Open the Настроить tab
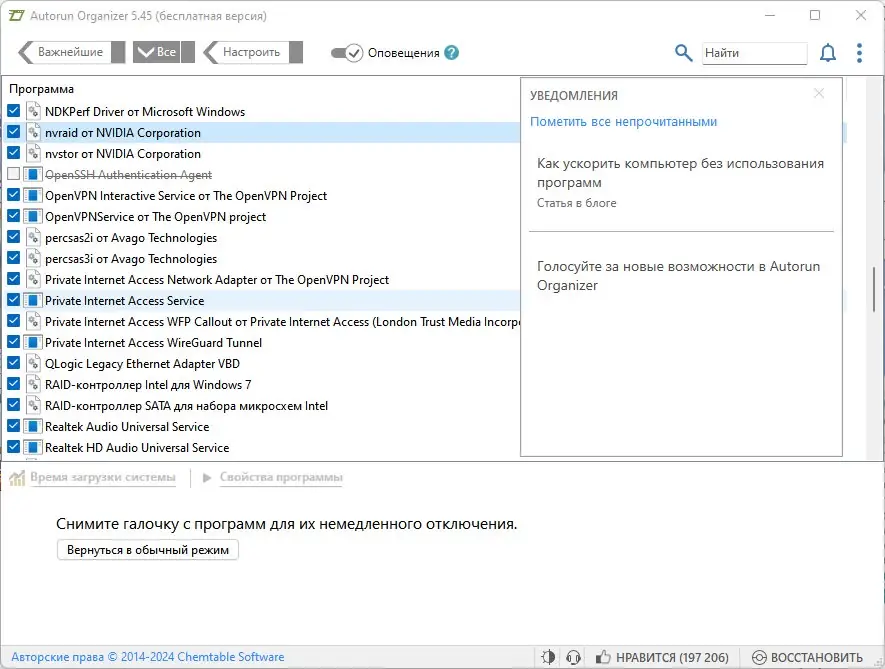Image resolution: width=885 pixels, height=669 pixels. coord(250,52)
